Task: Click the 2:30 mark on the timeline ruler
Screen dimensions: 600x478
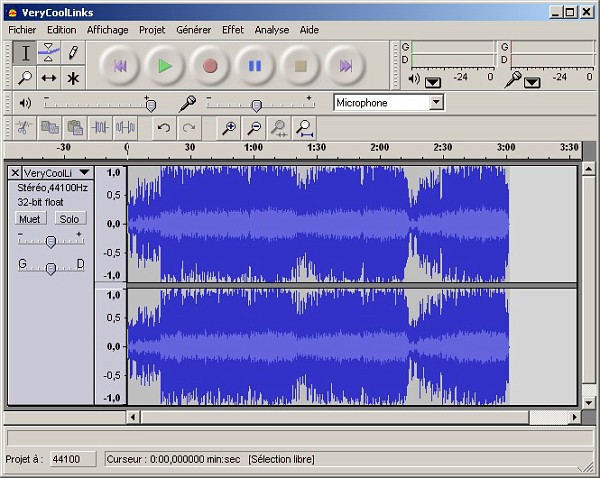Action: (443, 147)
